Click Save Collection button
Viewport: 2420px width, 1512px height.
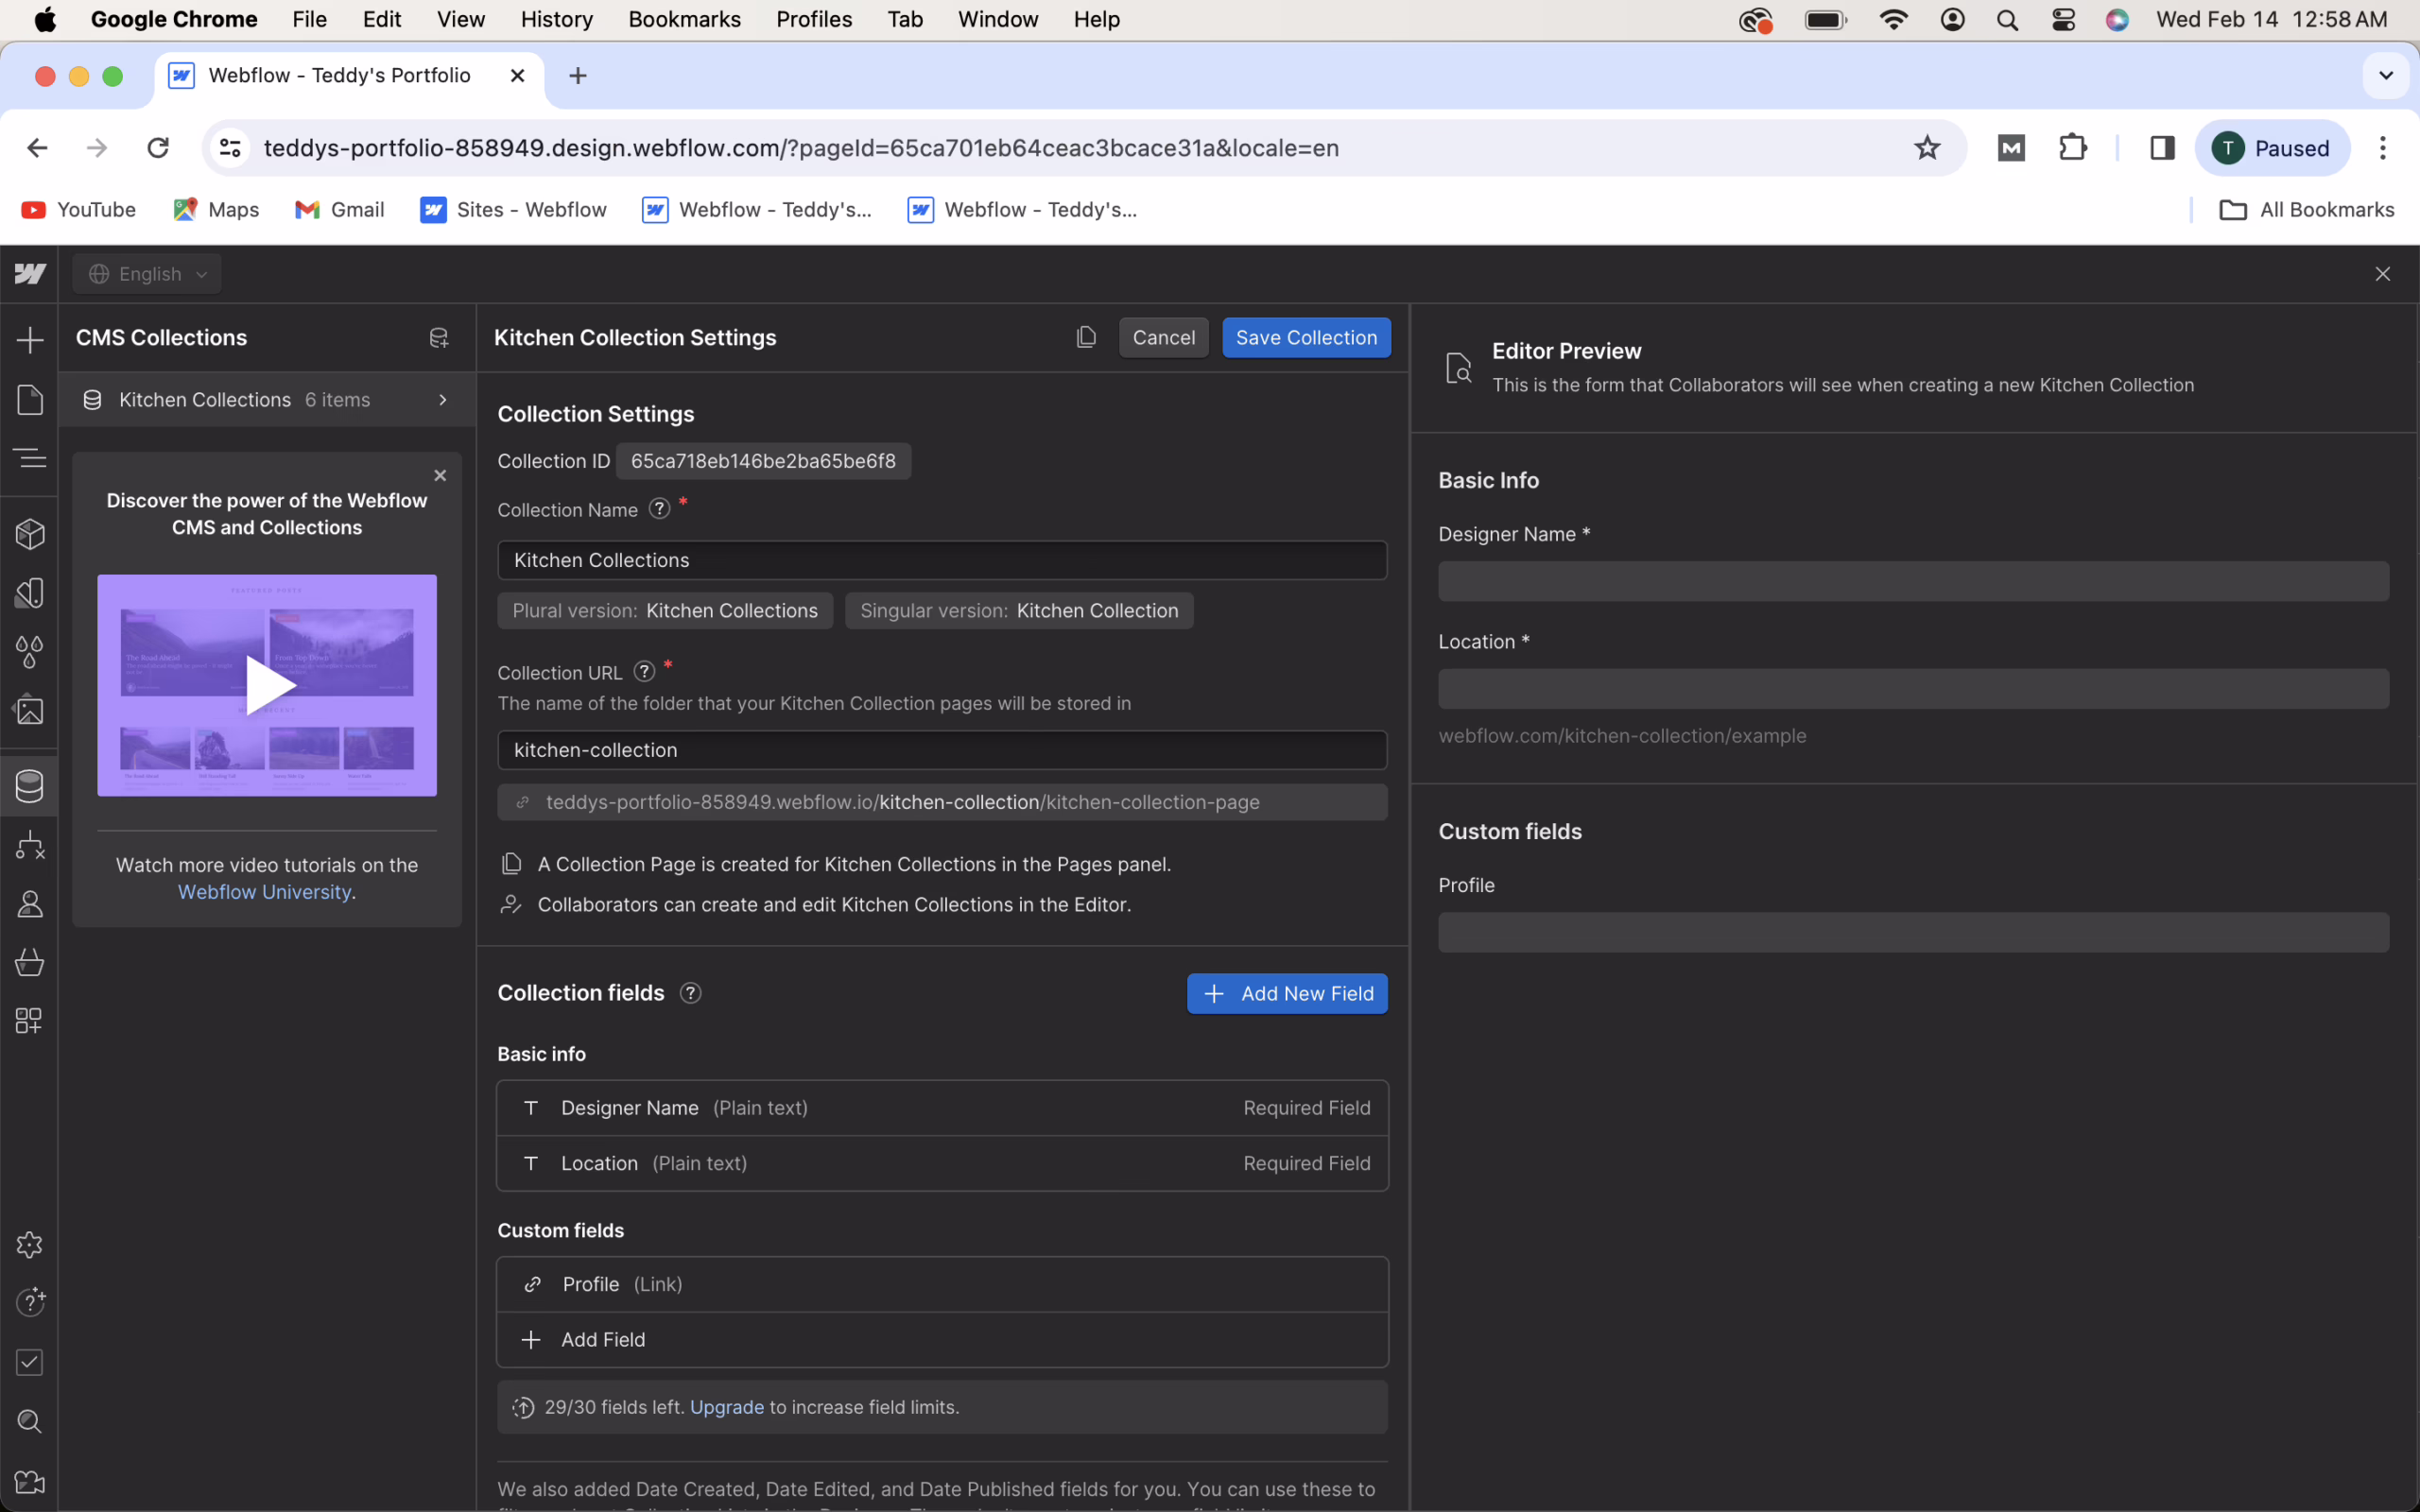click(x=1306, y=337)
